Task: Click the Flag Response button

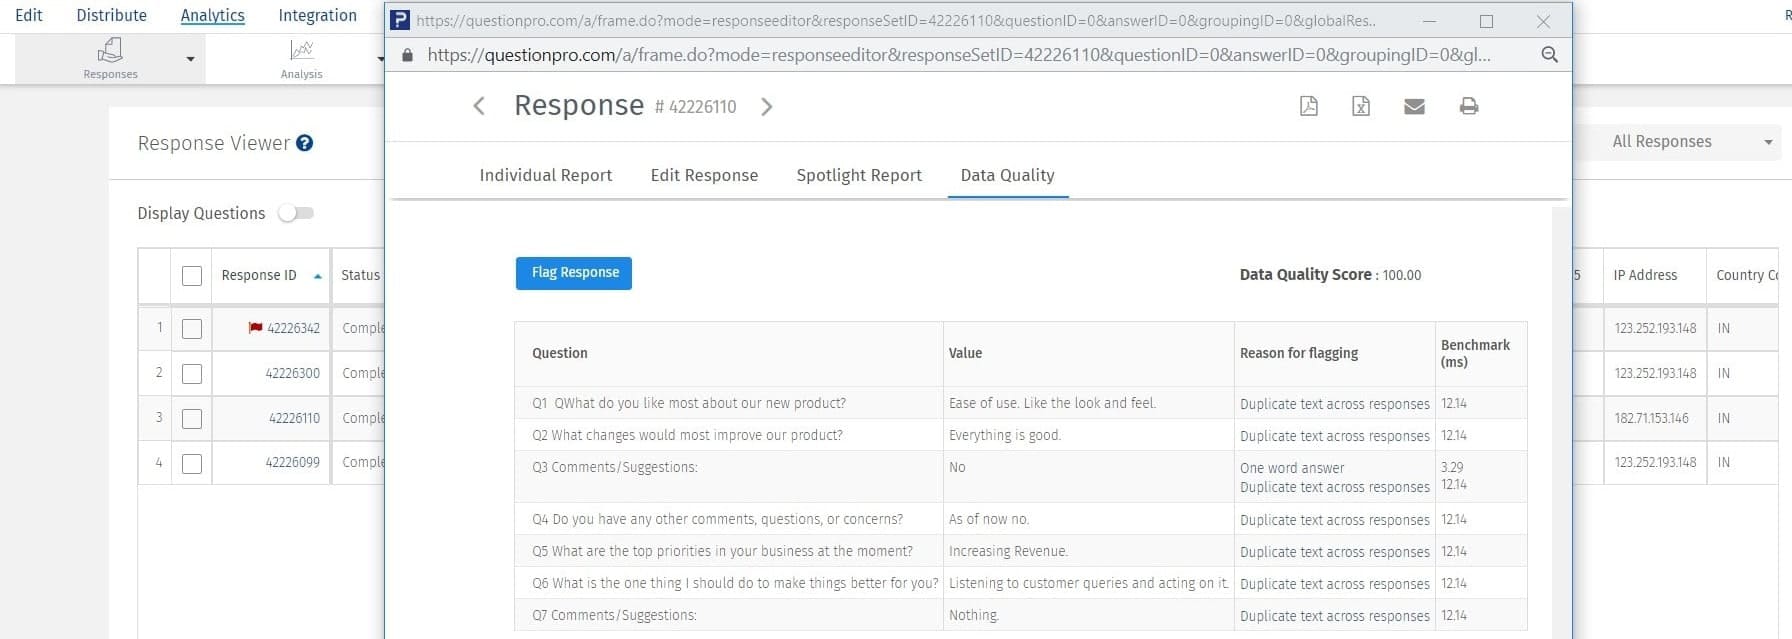Action: click(574, 273)
